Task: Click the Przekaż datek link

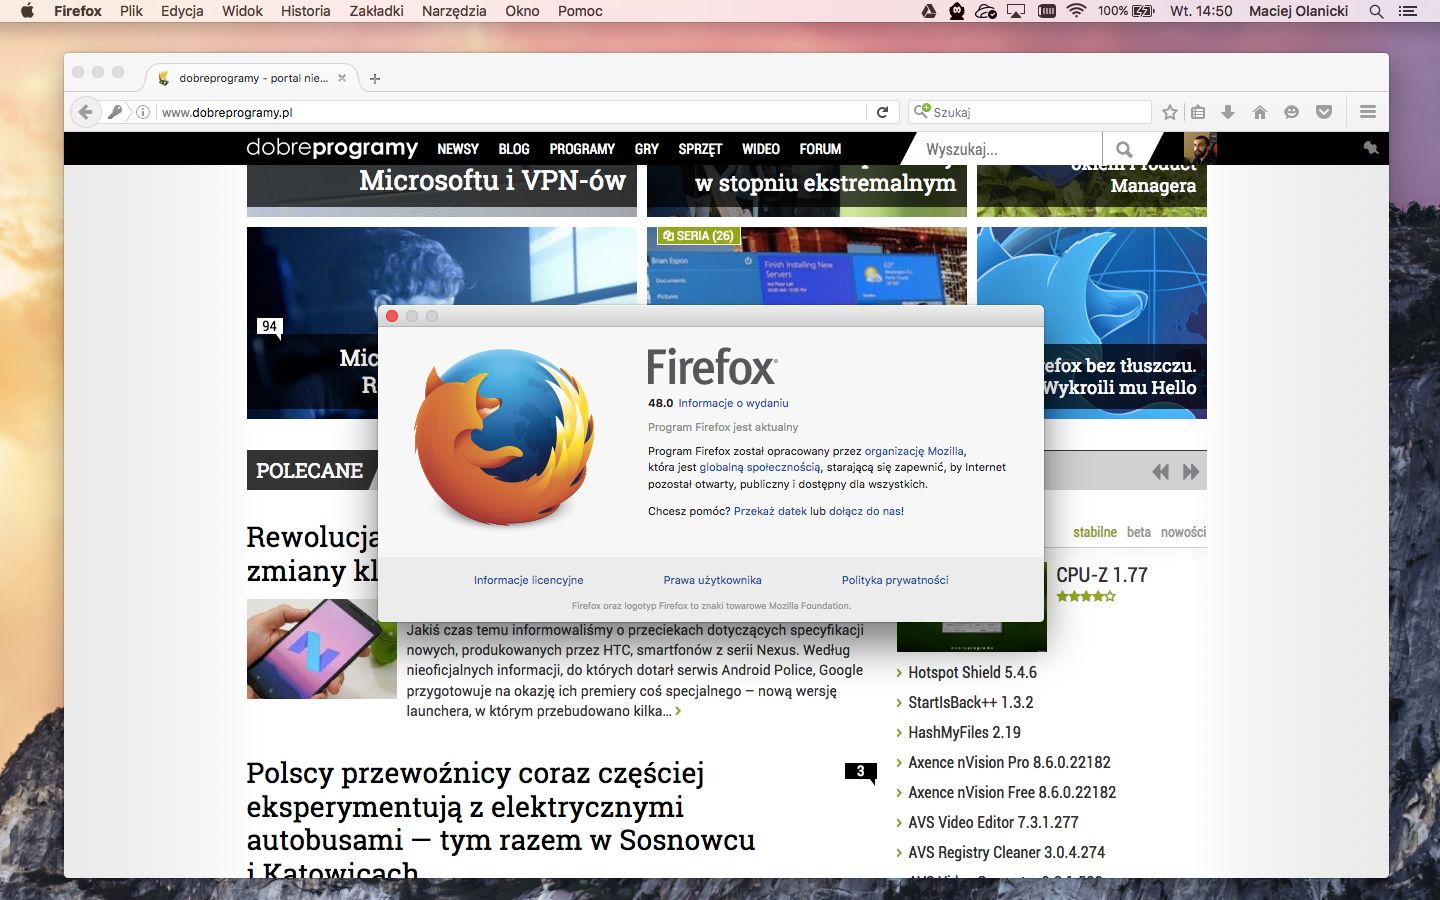Action: (770, 511)
